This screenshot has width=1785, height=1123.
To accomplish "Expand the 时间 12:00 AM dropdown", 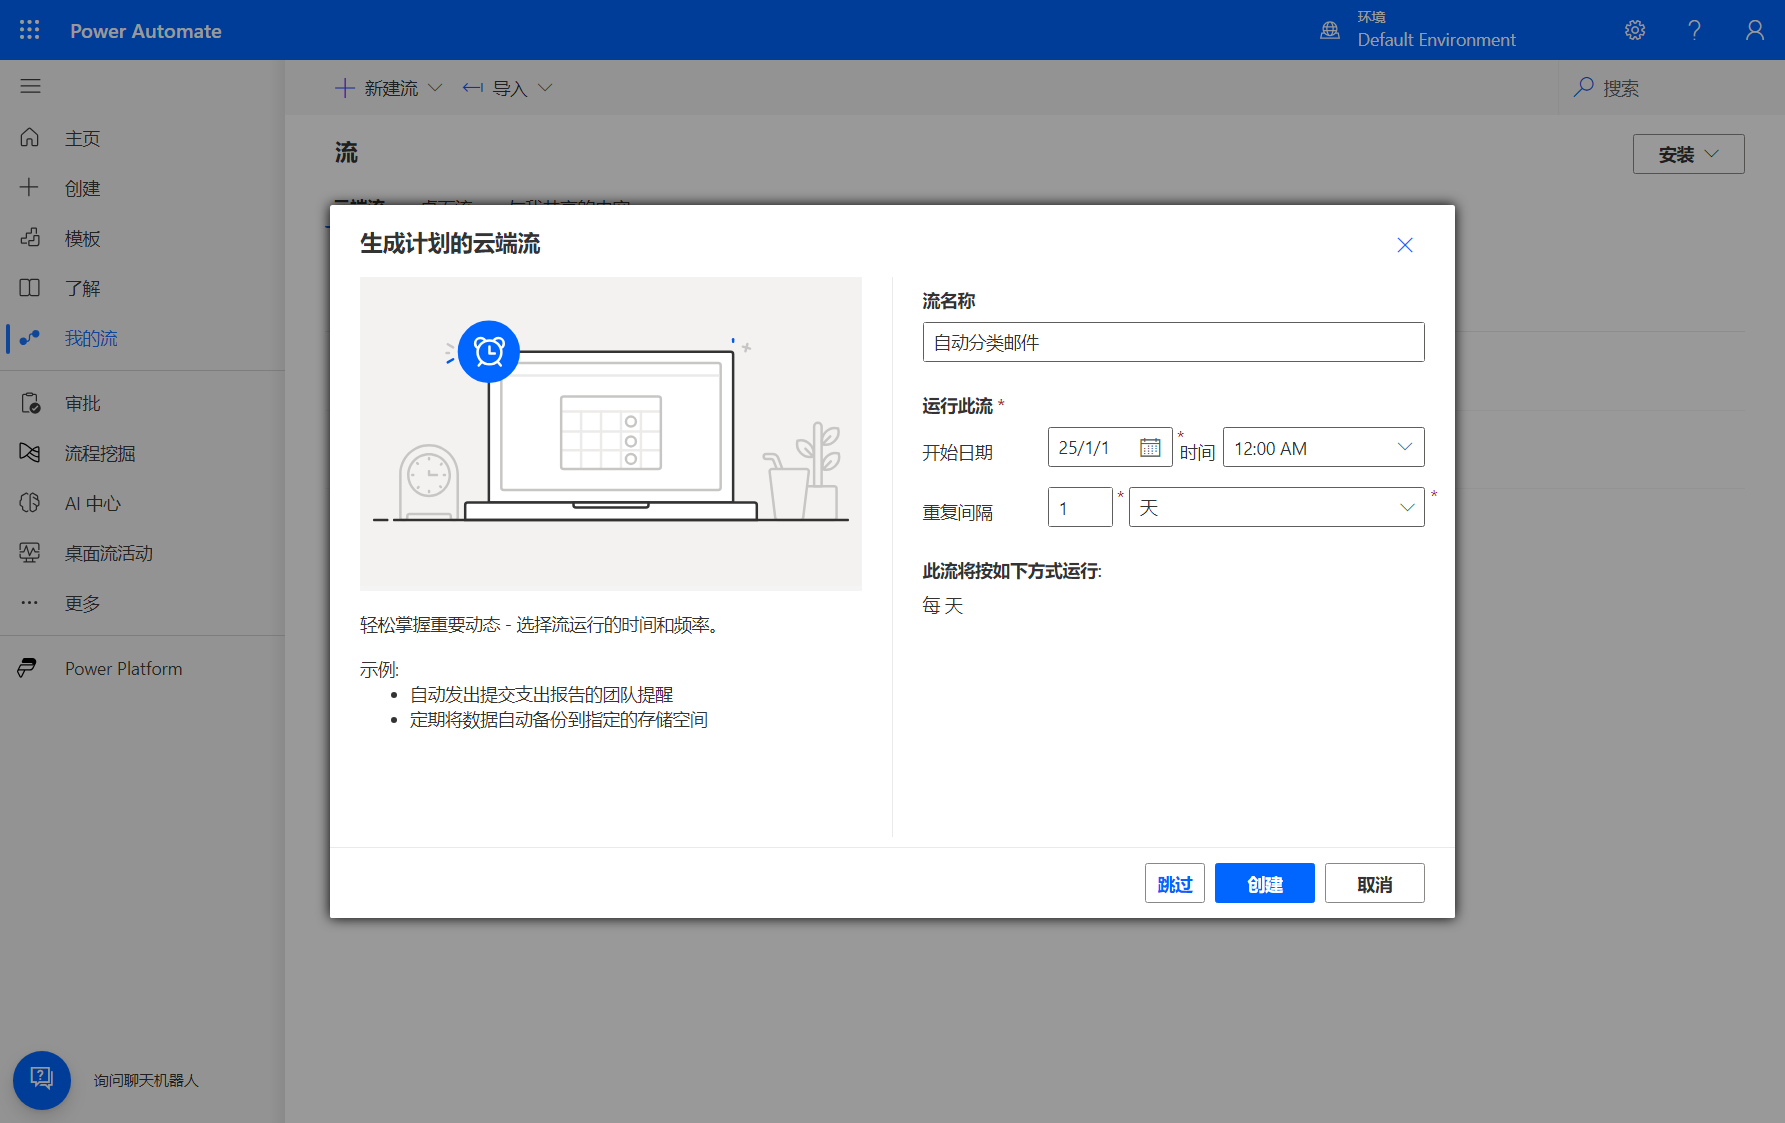I will [x=1323, y=448].
